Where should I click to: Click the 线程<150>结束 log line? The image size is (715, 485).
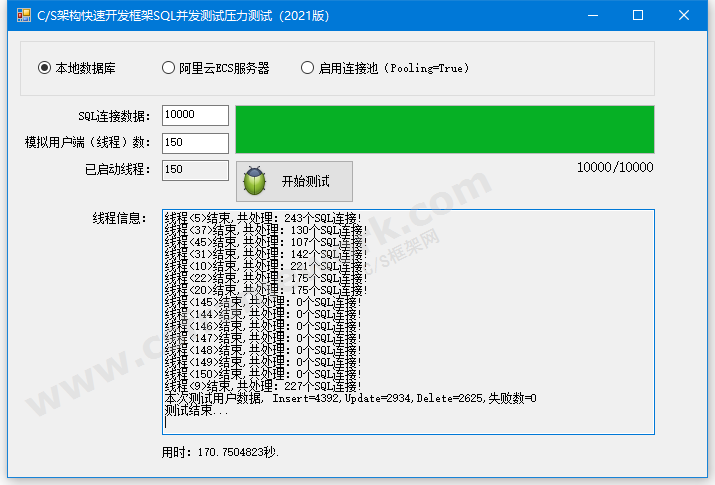(x=263, y=374)
